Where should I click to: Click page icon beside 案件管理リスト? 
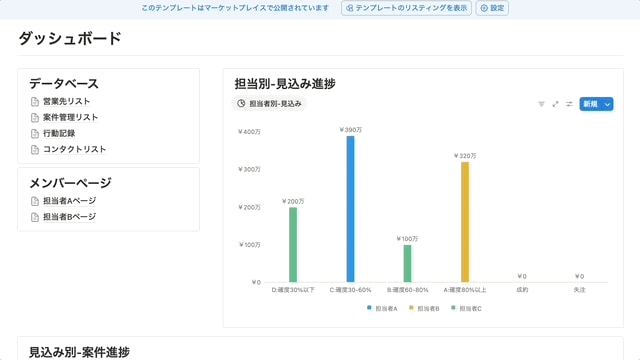click(35, 118)
